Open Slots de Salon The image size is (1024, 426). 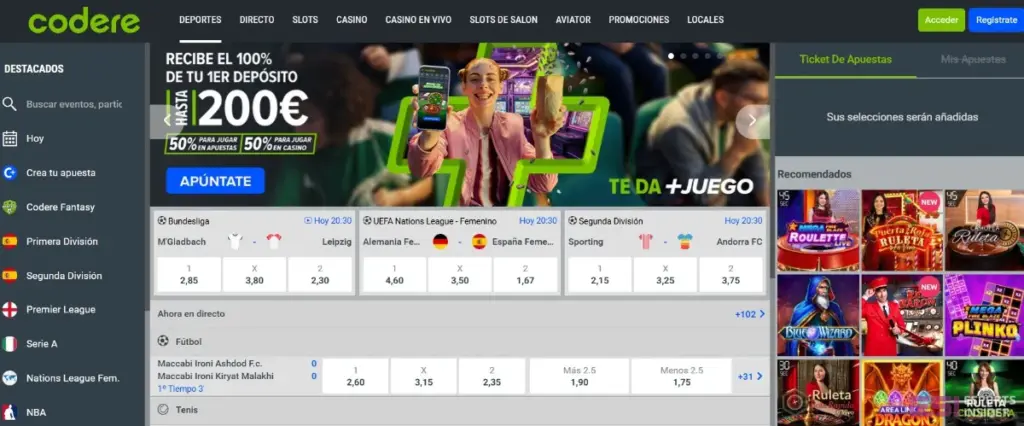pos(504,20)
